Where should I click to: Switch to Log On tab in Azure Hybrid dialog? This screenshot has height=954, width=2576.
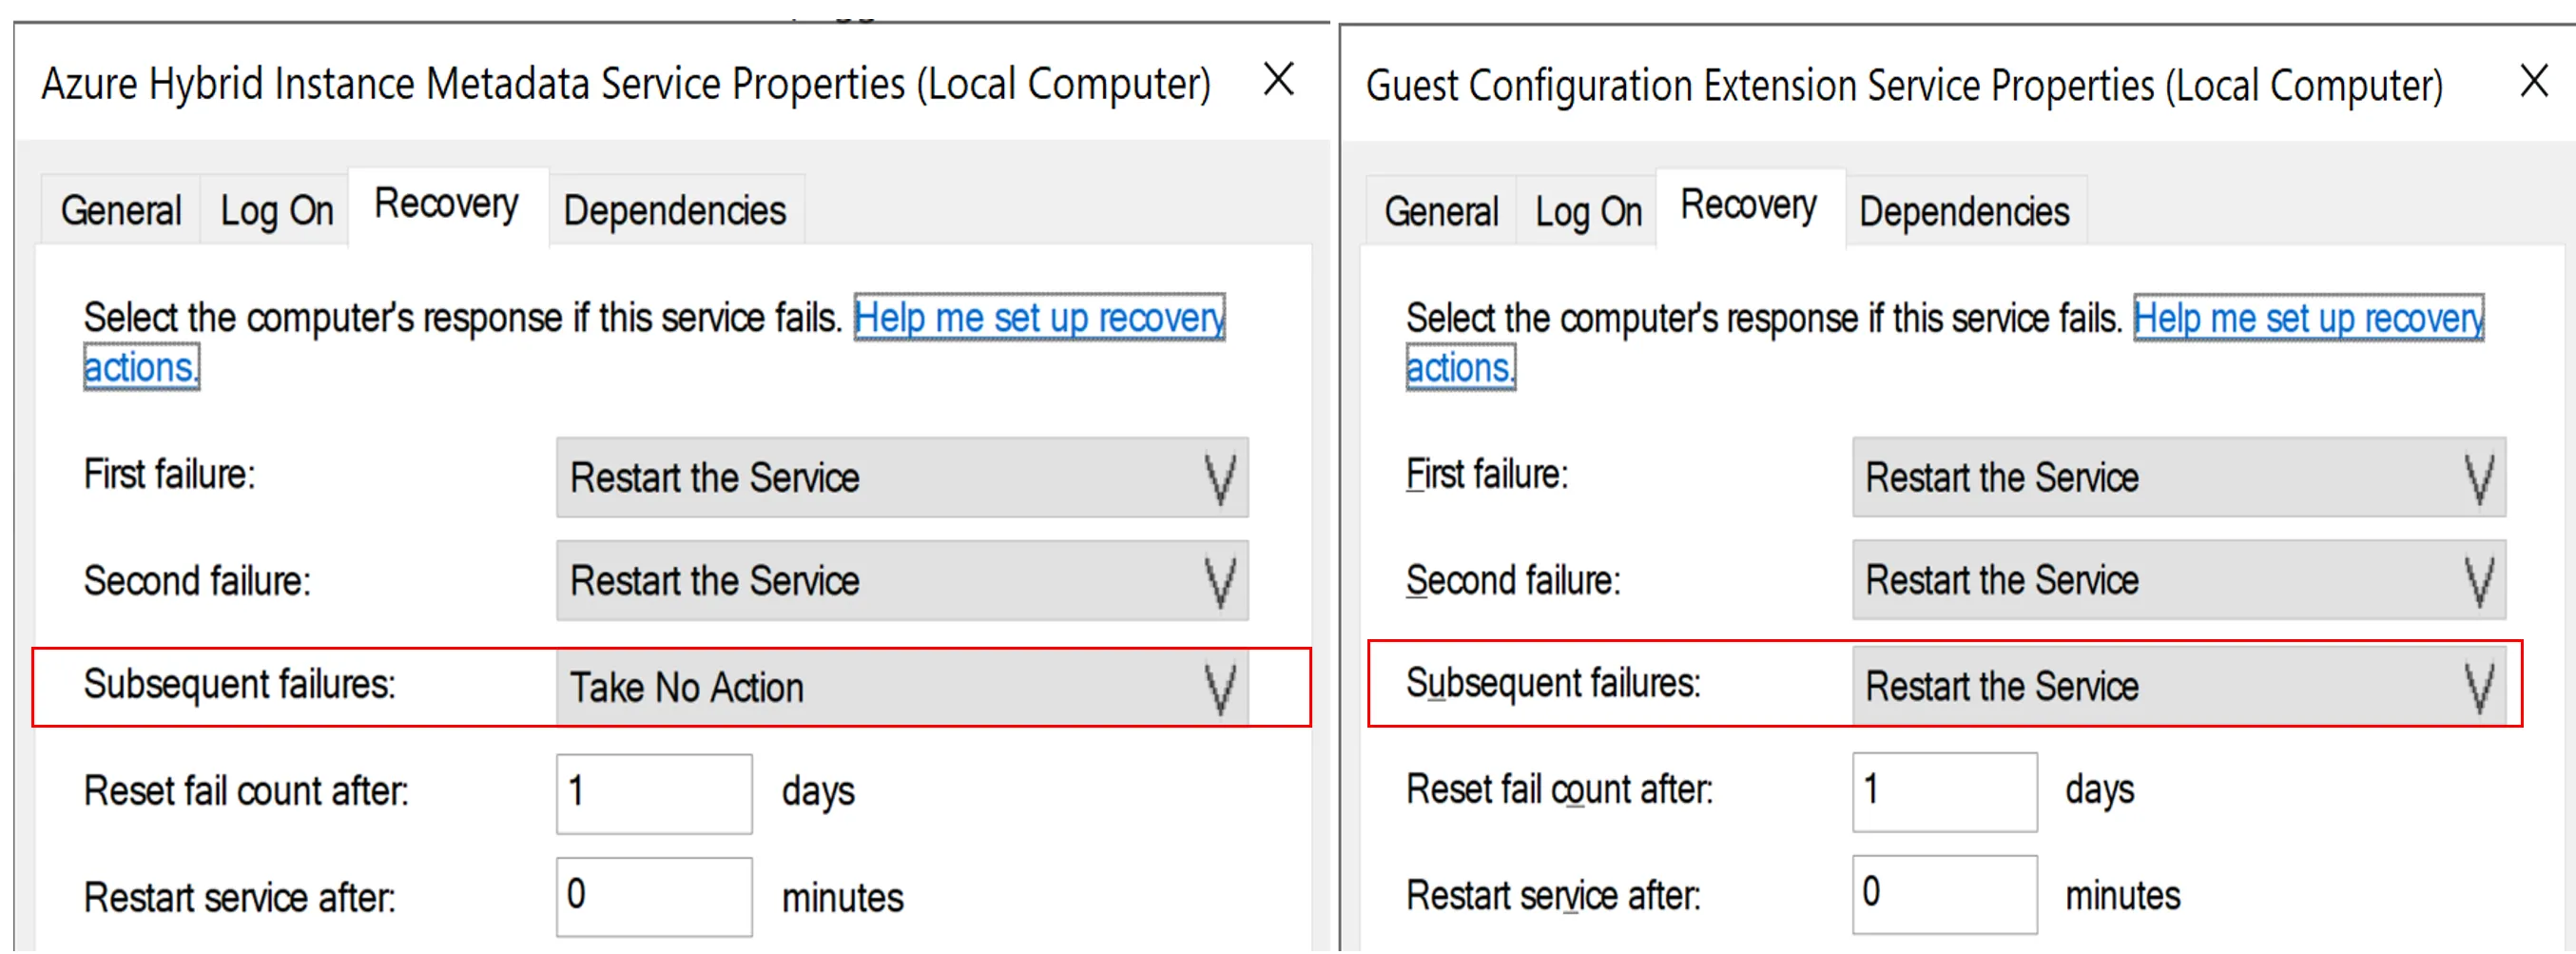276,211
